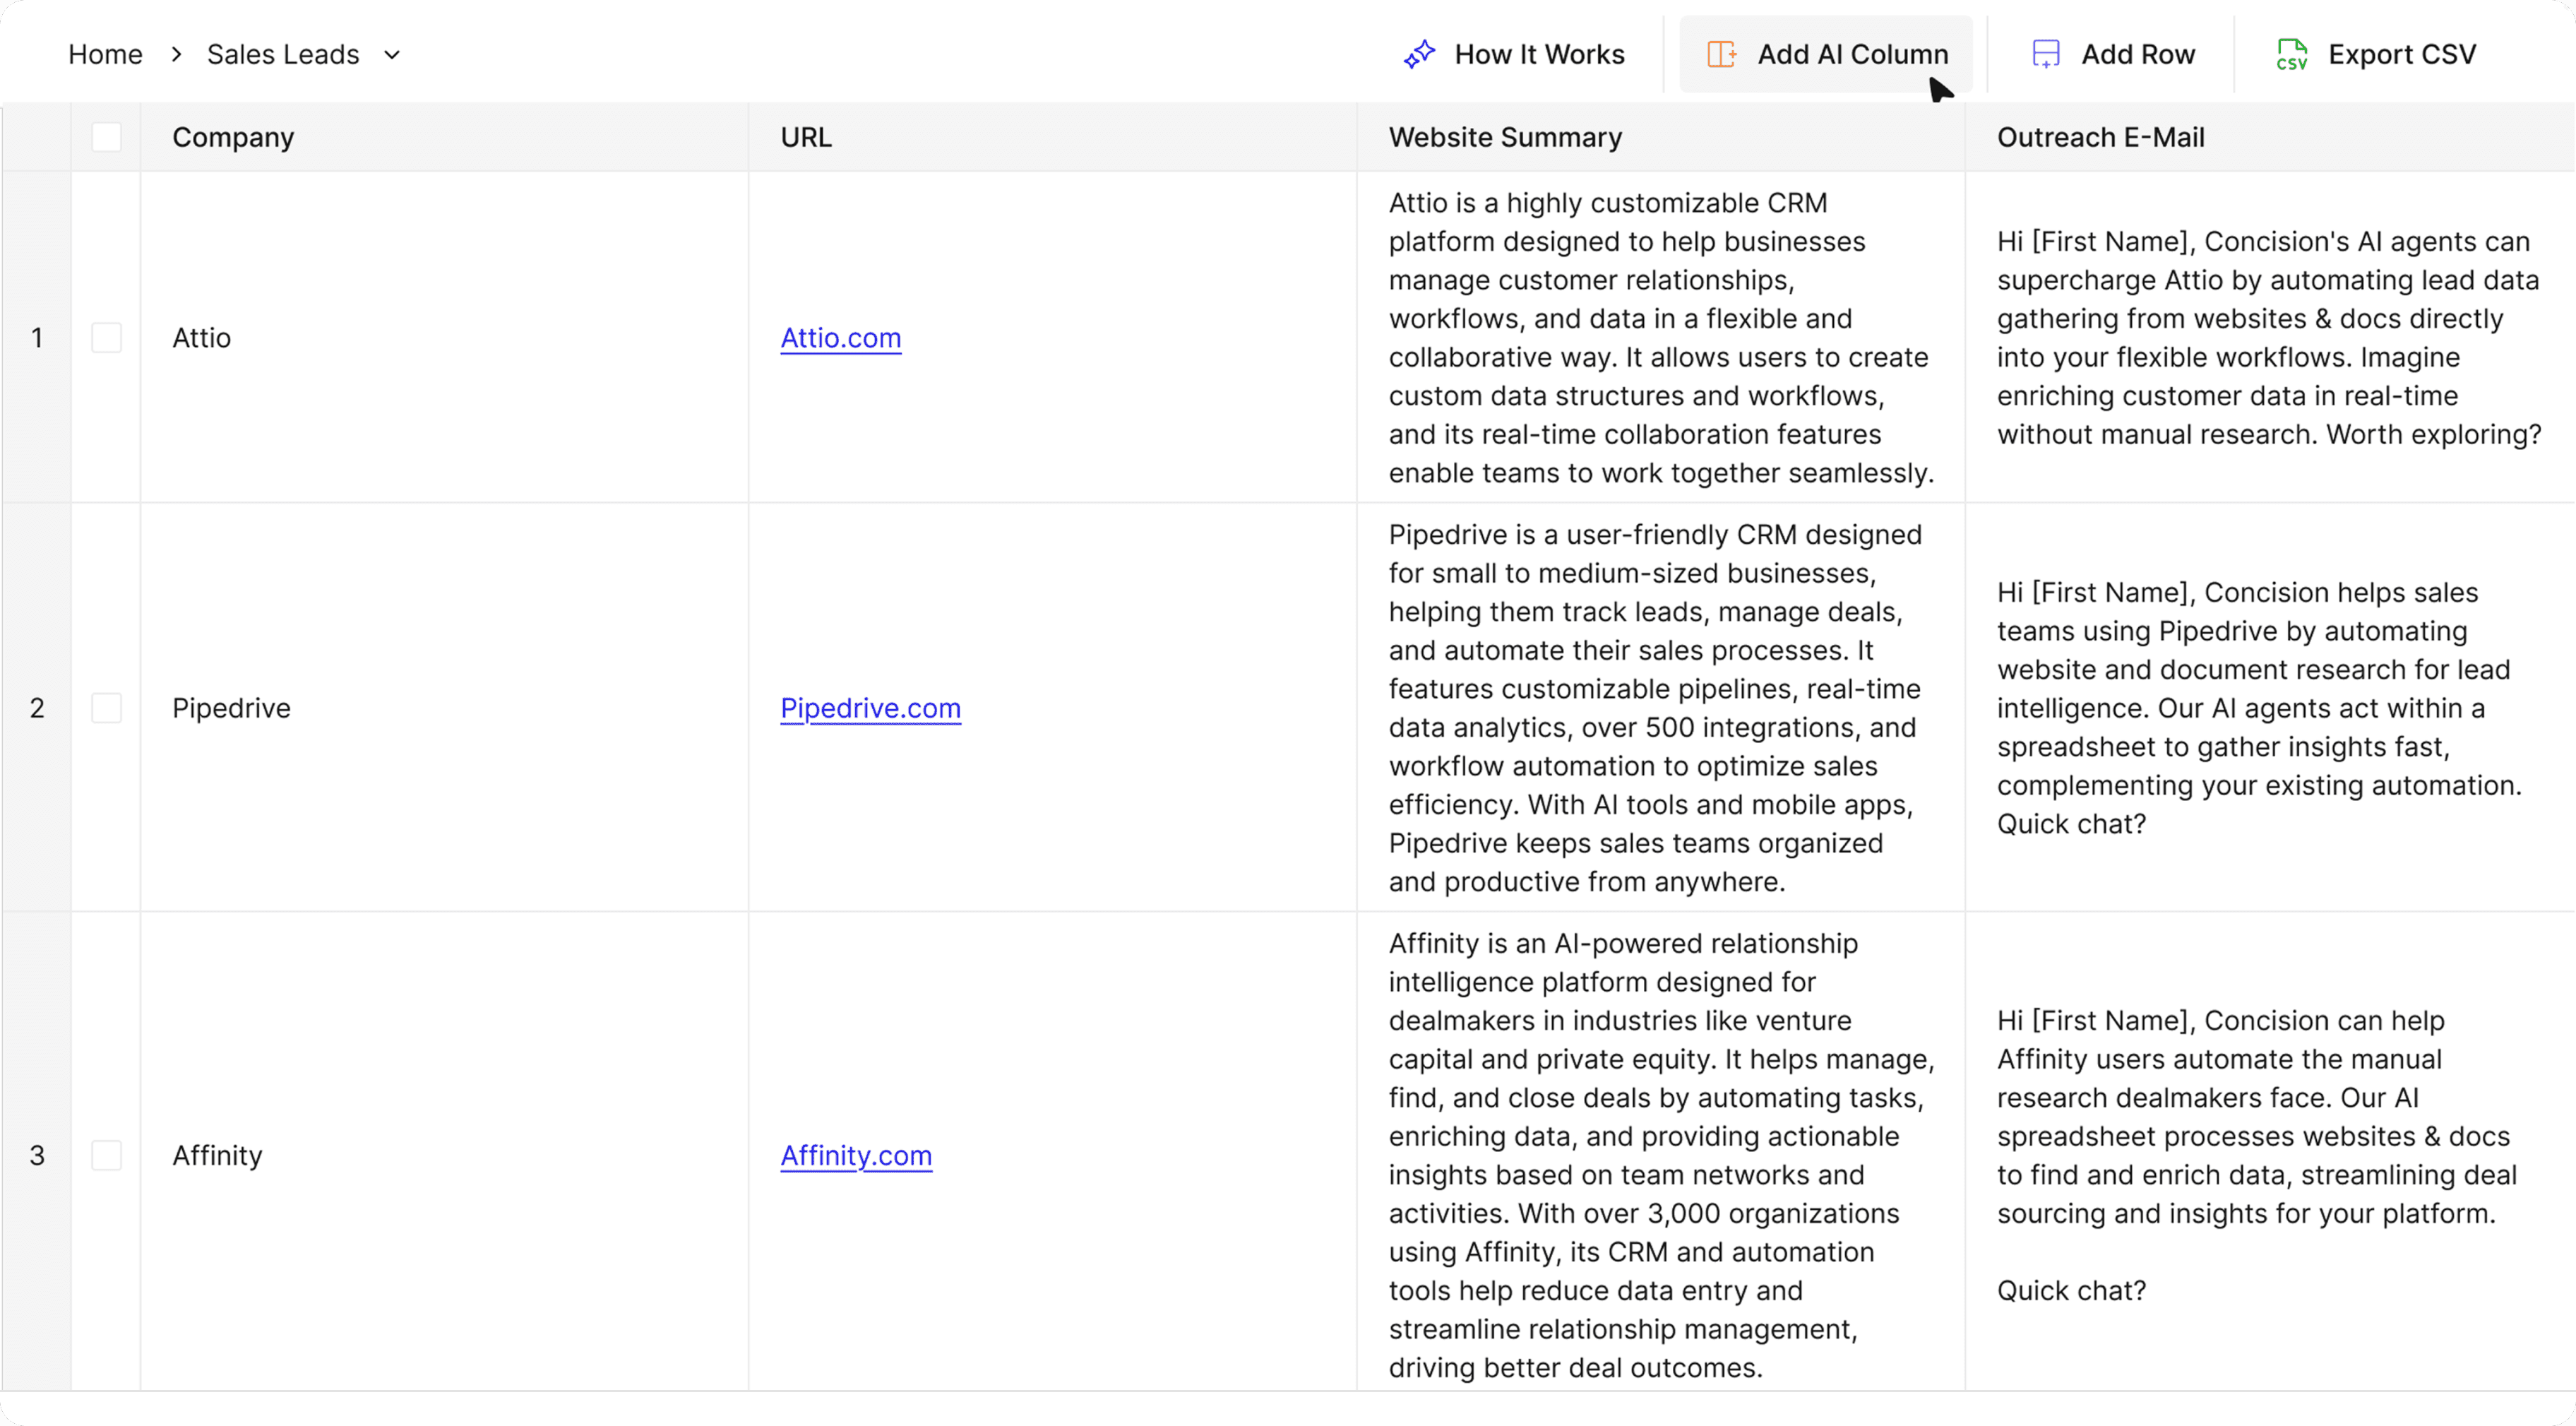Select the Attio row checkbox
The width and height of the screenshot is (2576, 1426).
[106, 338]
